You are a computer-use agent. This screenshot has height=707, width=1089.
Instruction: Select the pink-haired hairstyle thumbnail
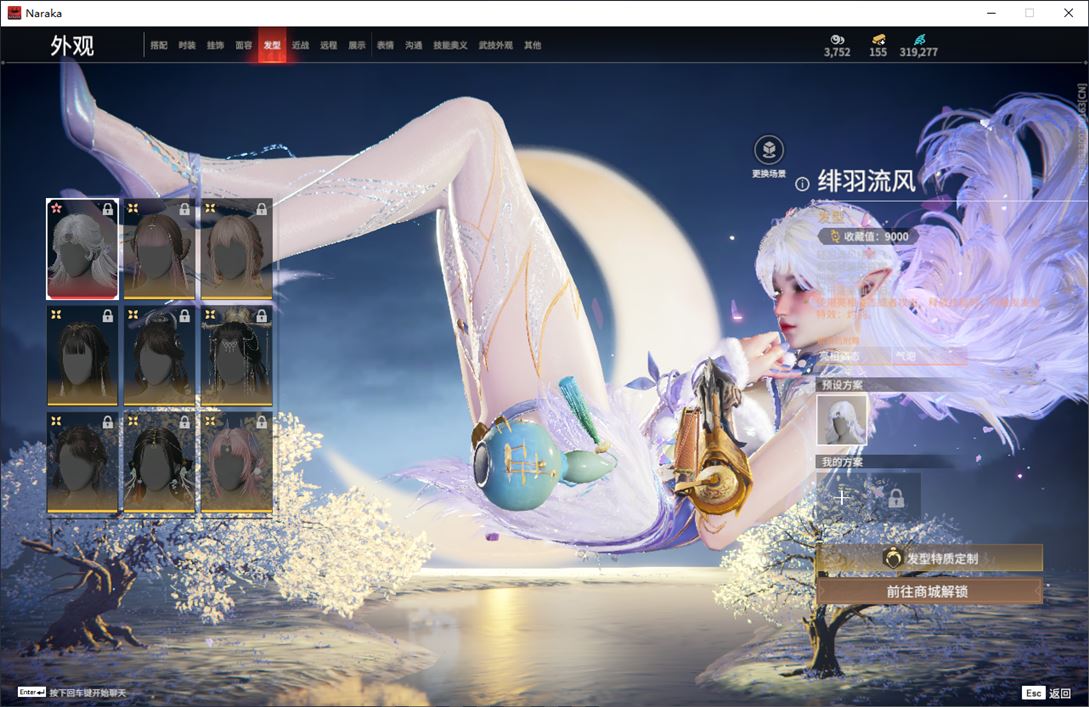(236, 463)
